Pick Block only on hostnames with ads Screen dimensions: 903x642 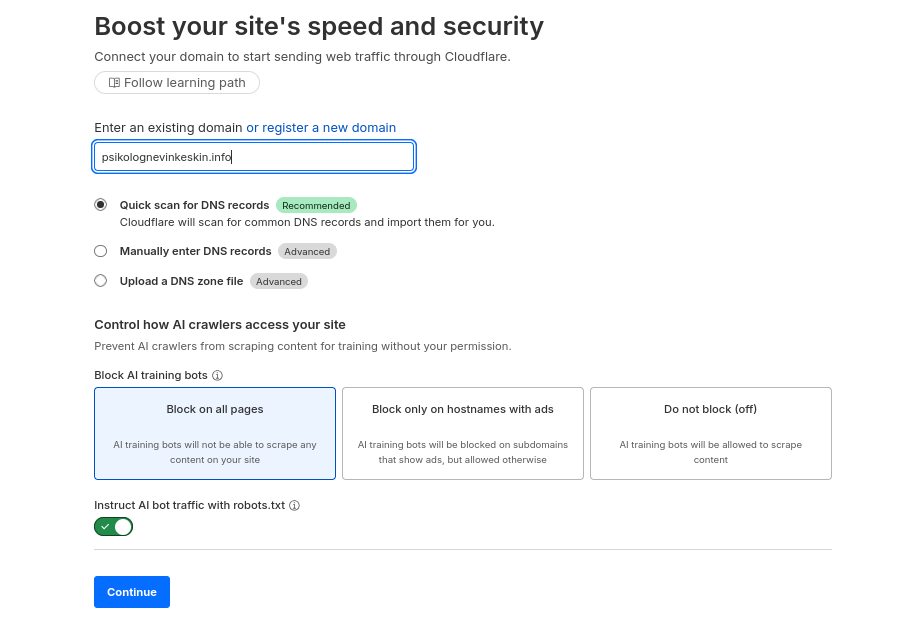tap(463, 433)
